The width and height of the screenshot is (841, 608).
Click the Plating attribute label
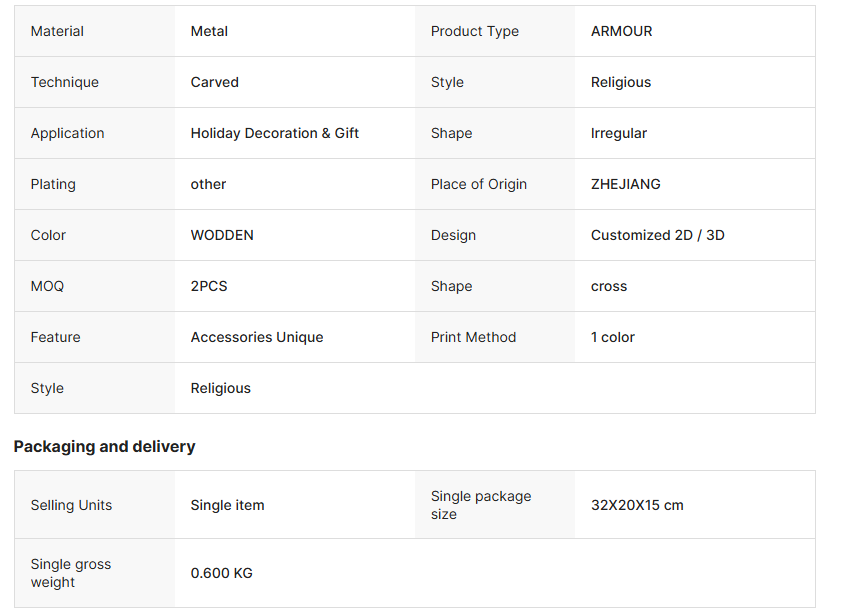pos(53,184)
